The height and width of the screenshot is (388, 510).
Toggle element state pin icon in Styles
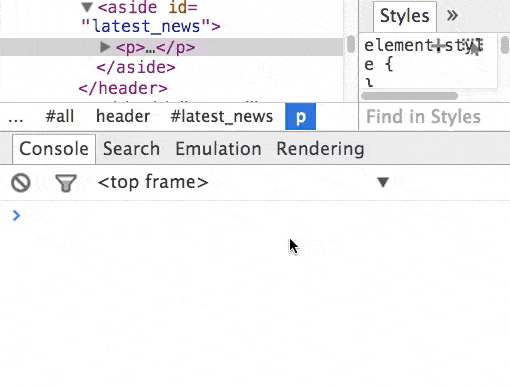click(473, 46)
